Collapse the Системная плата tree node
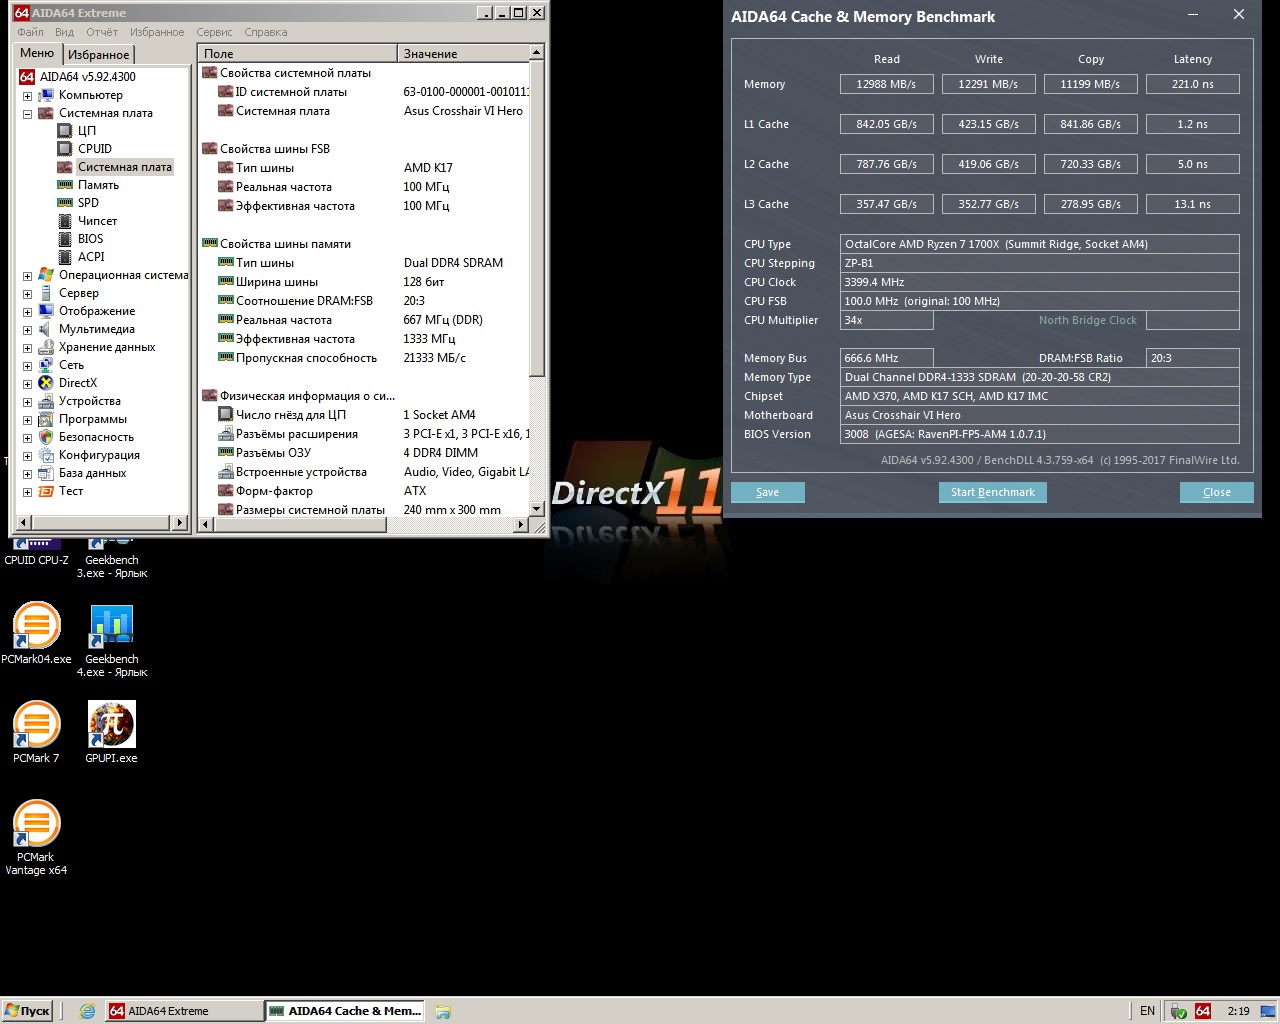Image resolution: width=1280 pixels, height=1024 pixels. pos(27,114)
